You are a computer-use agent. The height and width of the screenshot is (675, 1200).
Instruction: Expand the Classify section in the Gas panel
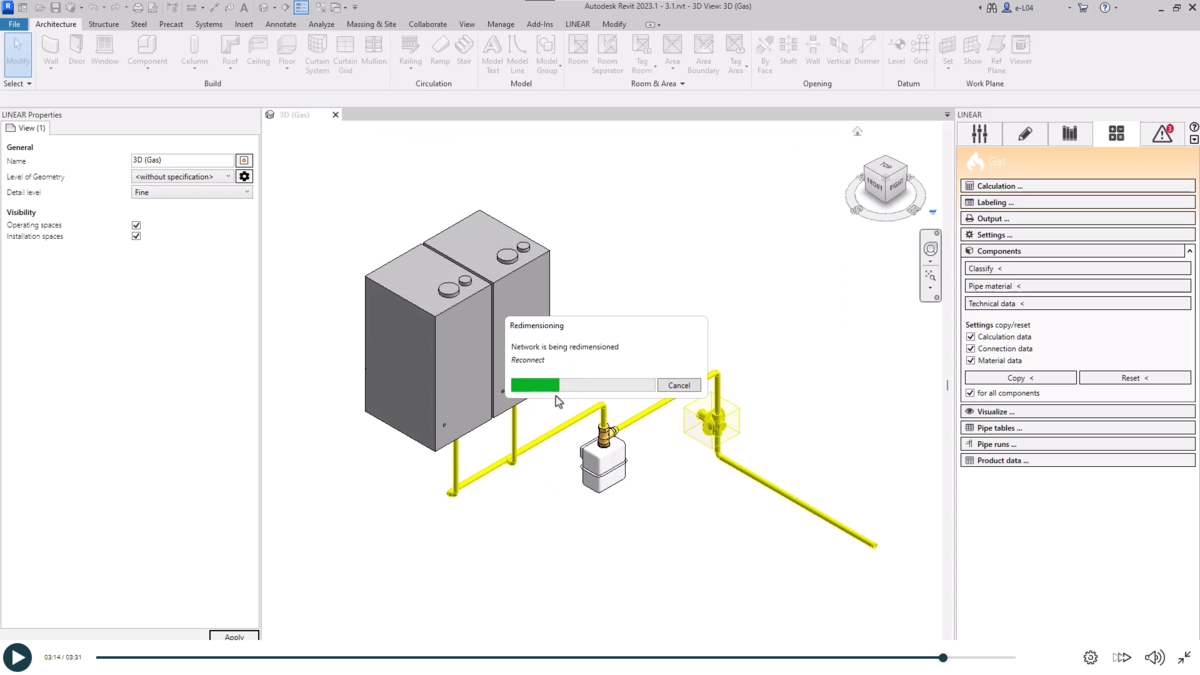point(1077,267)
